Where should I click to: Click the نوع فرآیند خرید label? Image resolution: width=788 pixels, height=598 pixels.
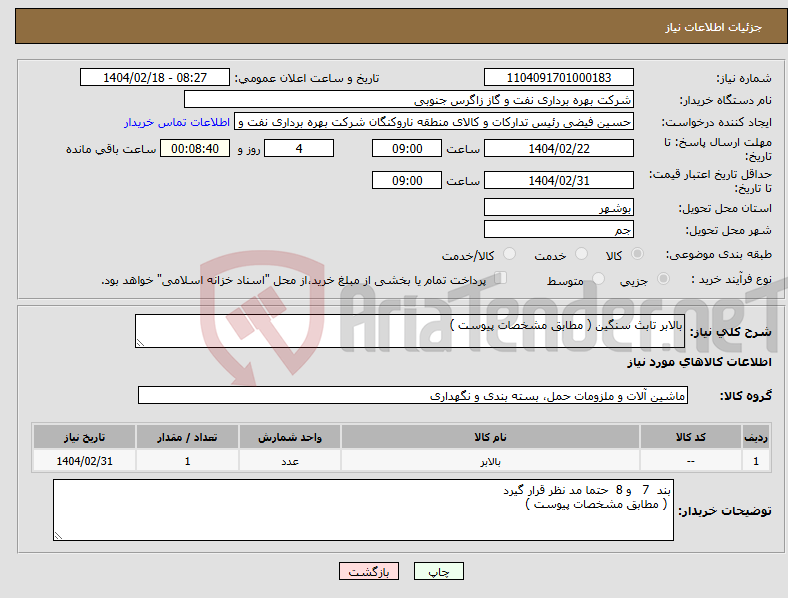point(731,279)
